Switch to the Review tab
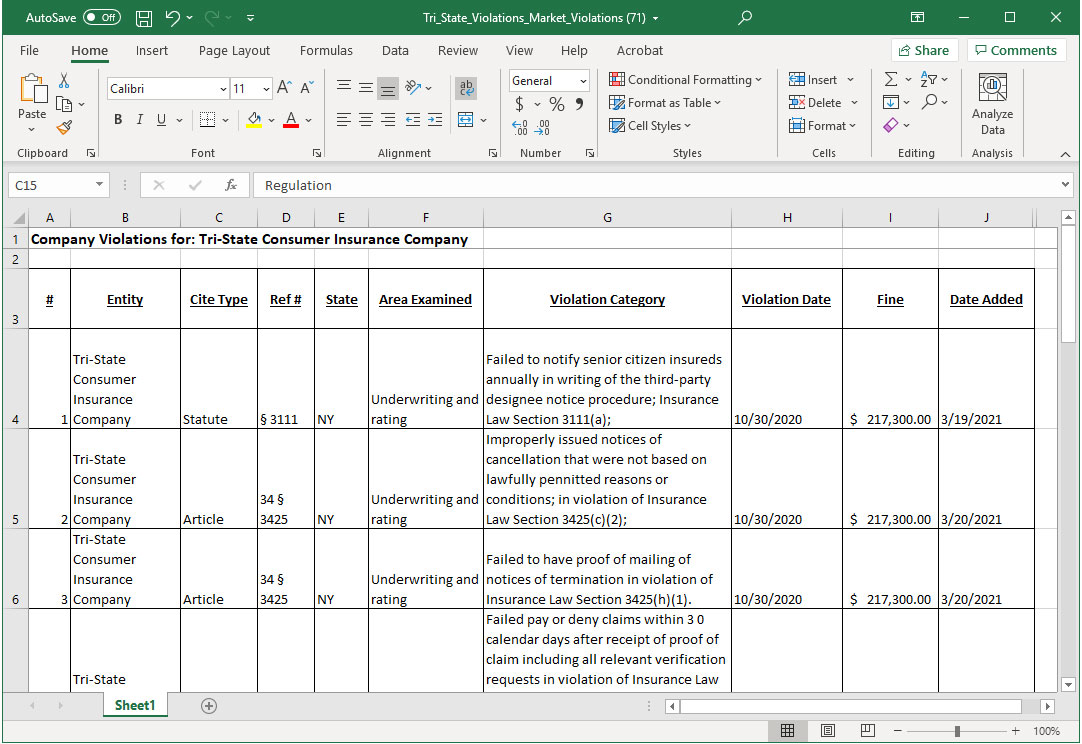Screen dimensions: 1082x744 coord(458,50)
